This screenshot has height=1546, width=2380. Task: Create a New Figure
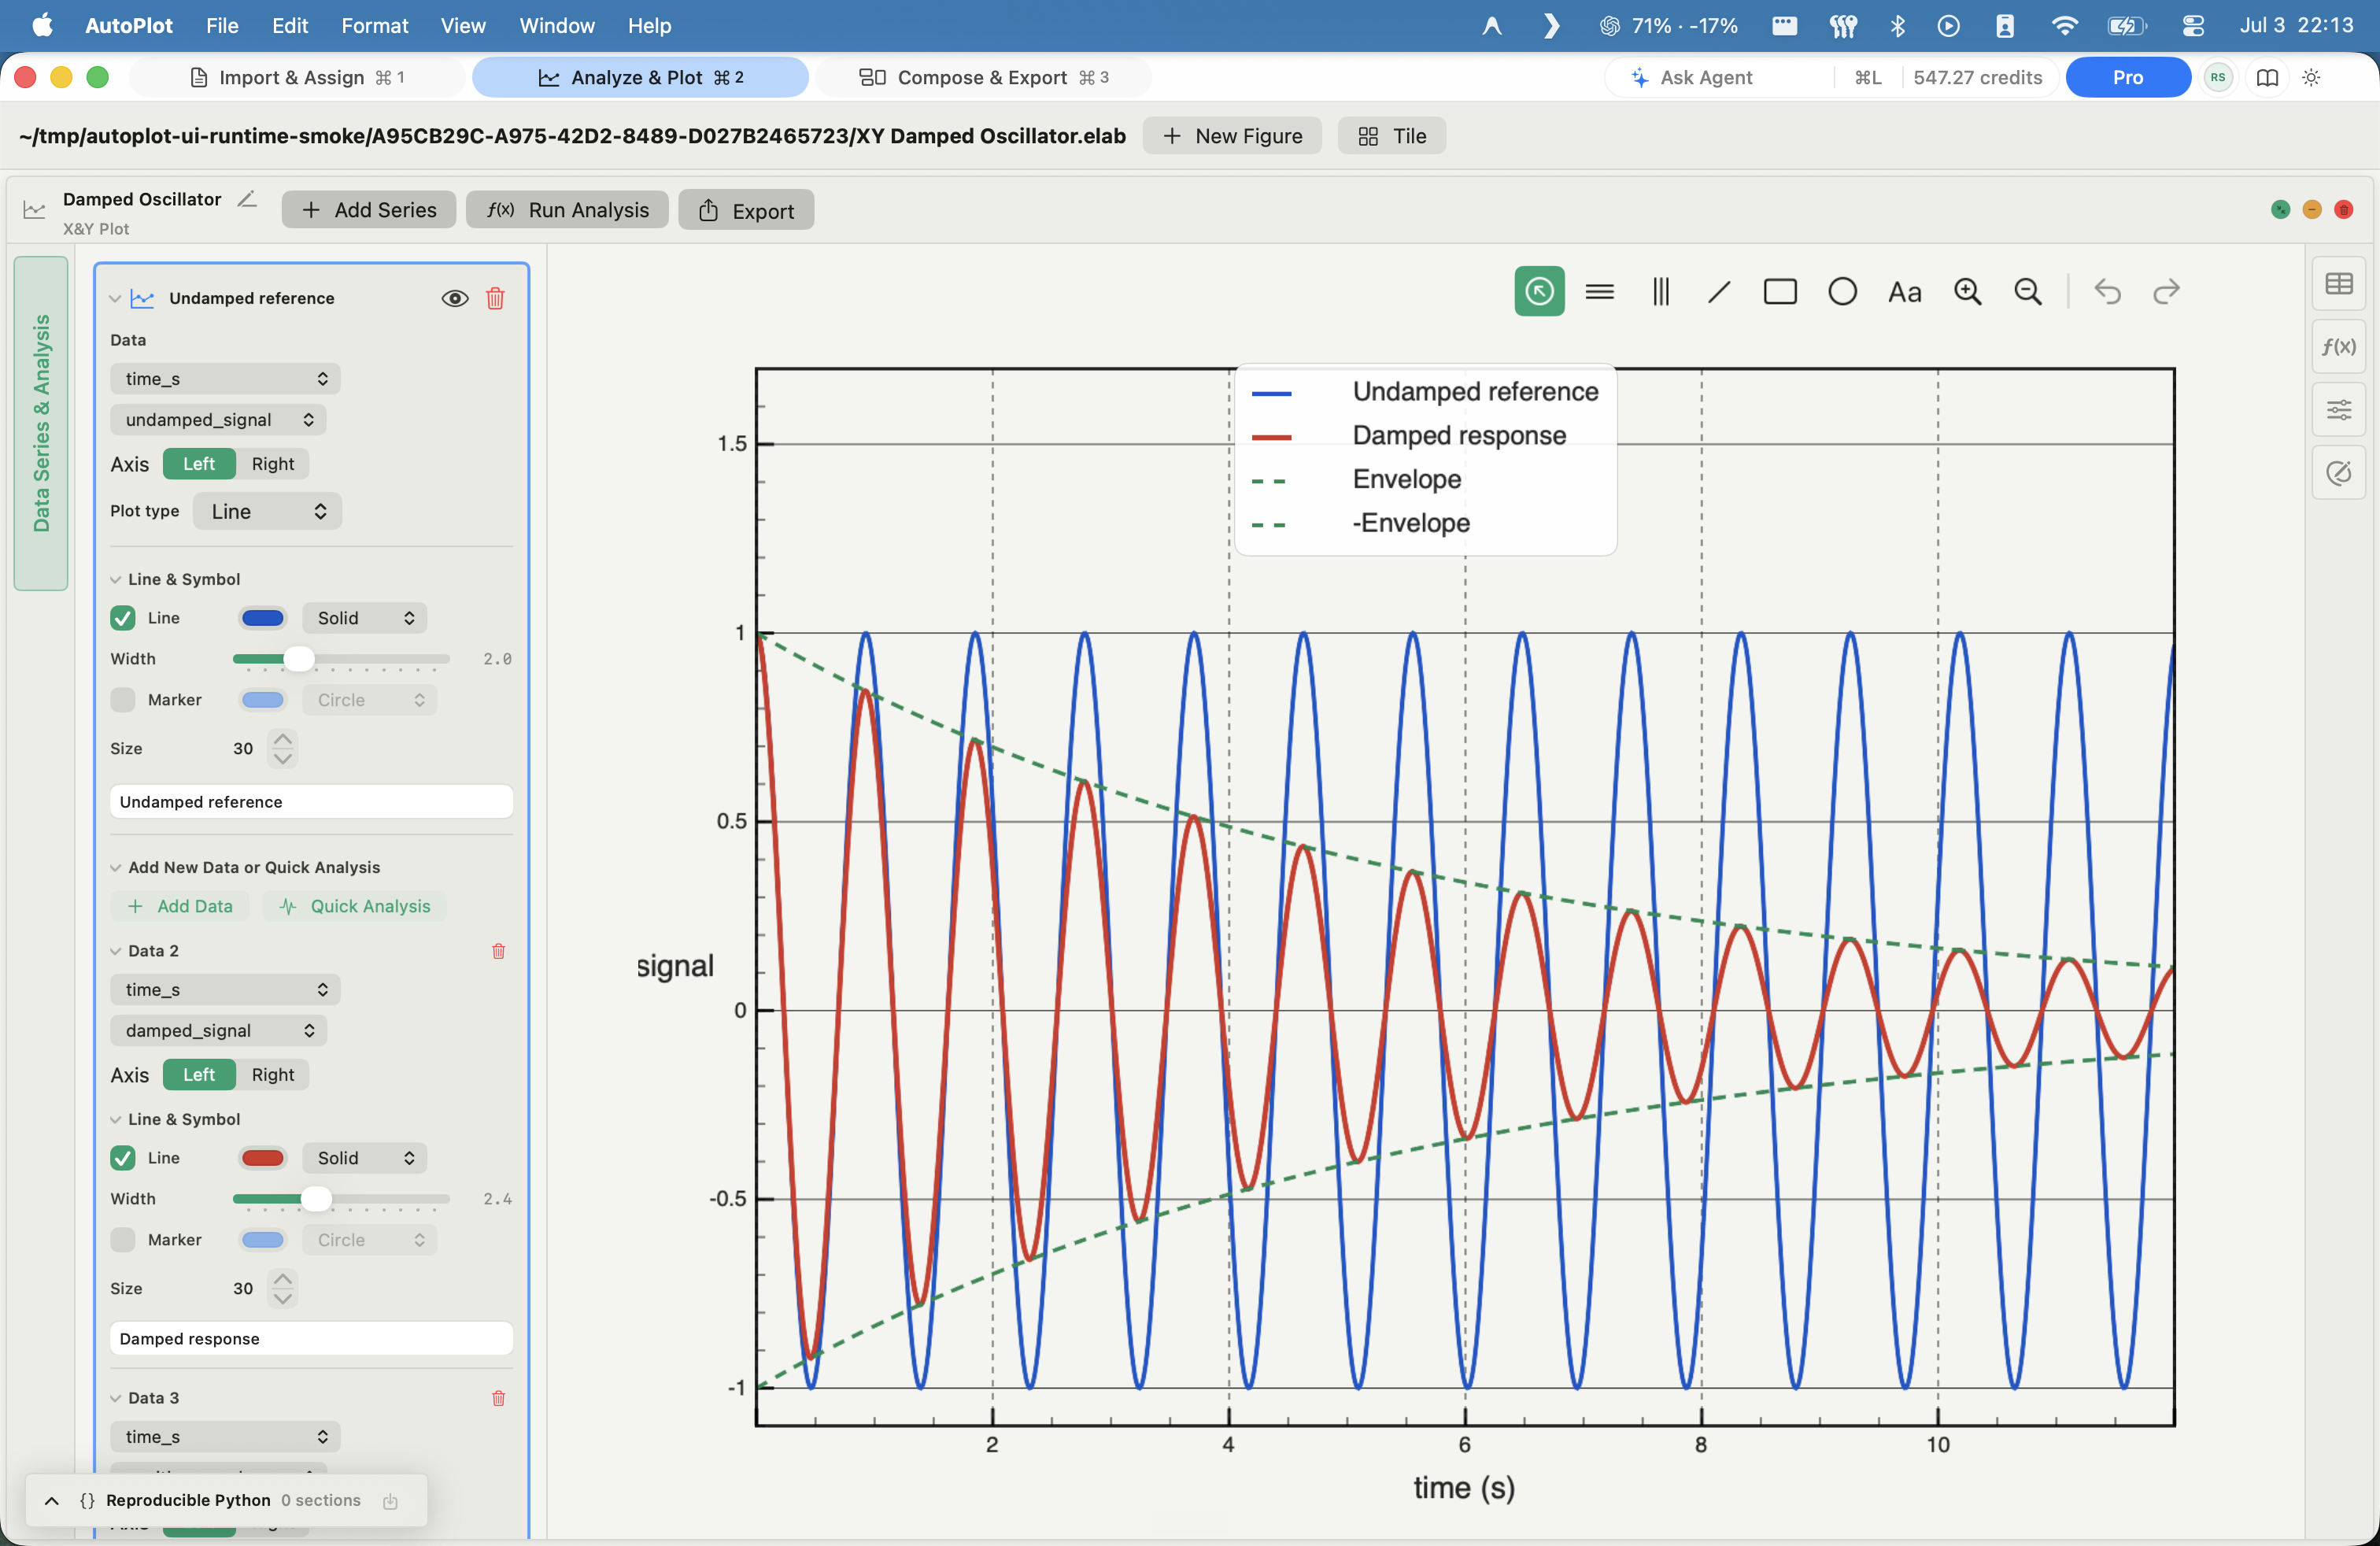point(1232,136)
